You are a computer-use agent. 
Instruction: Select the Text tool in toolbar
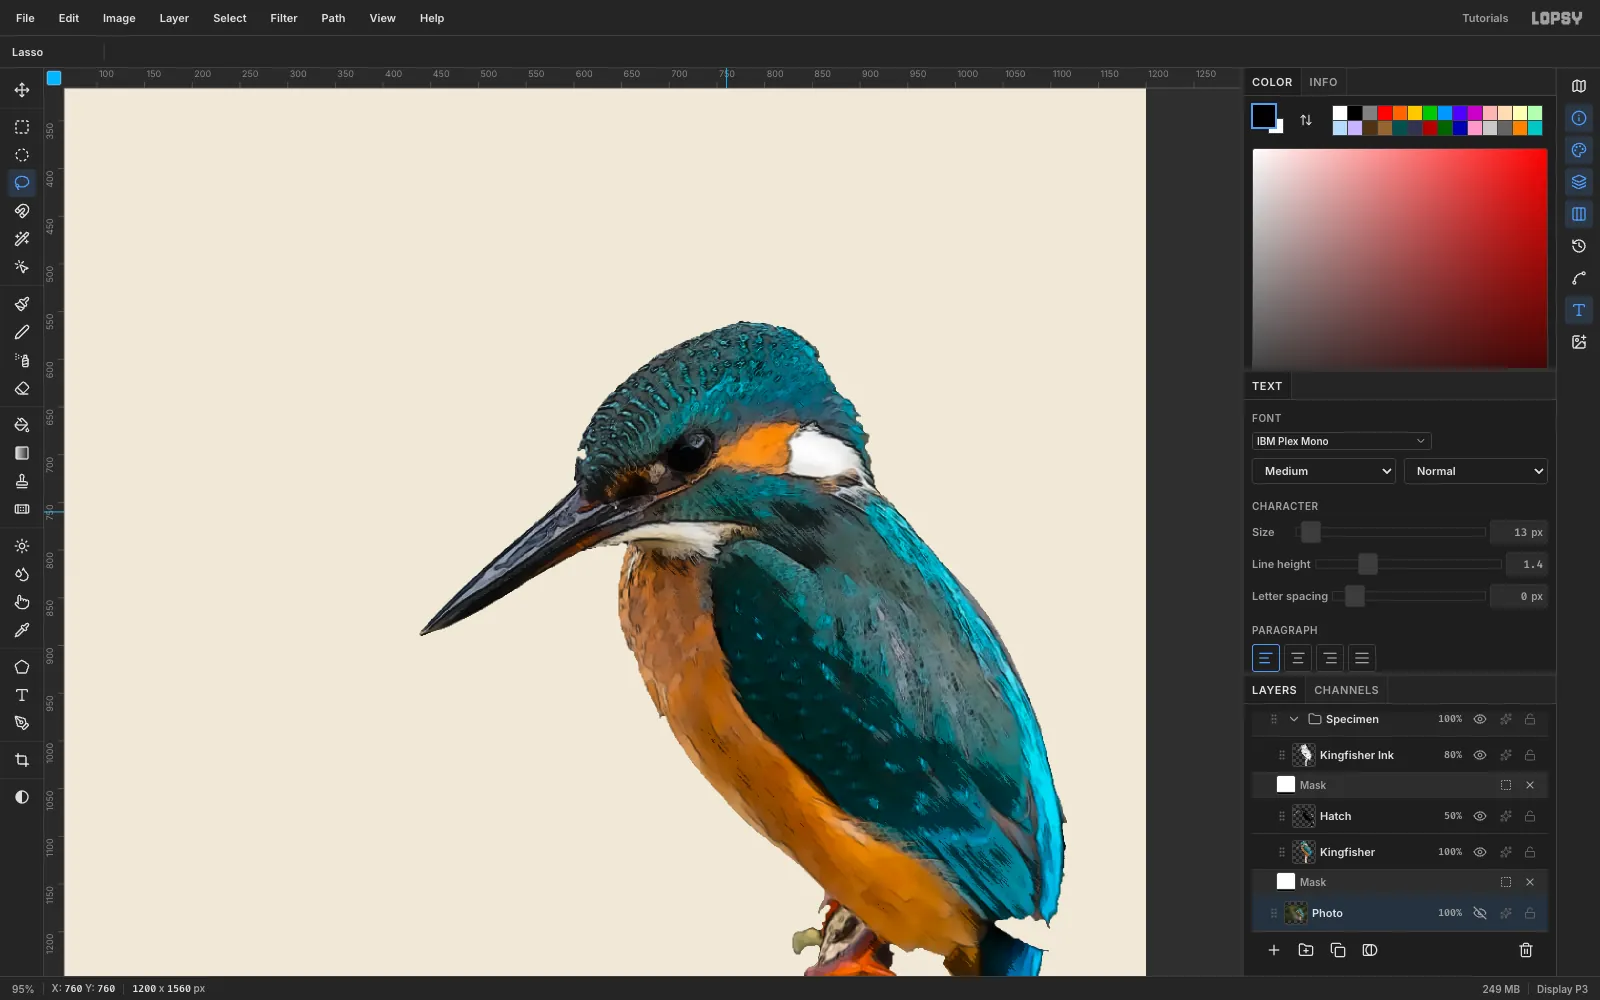coord(22,695)
